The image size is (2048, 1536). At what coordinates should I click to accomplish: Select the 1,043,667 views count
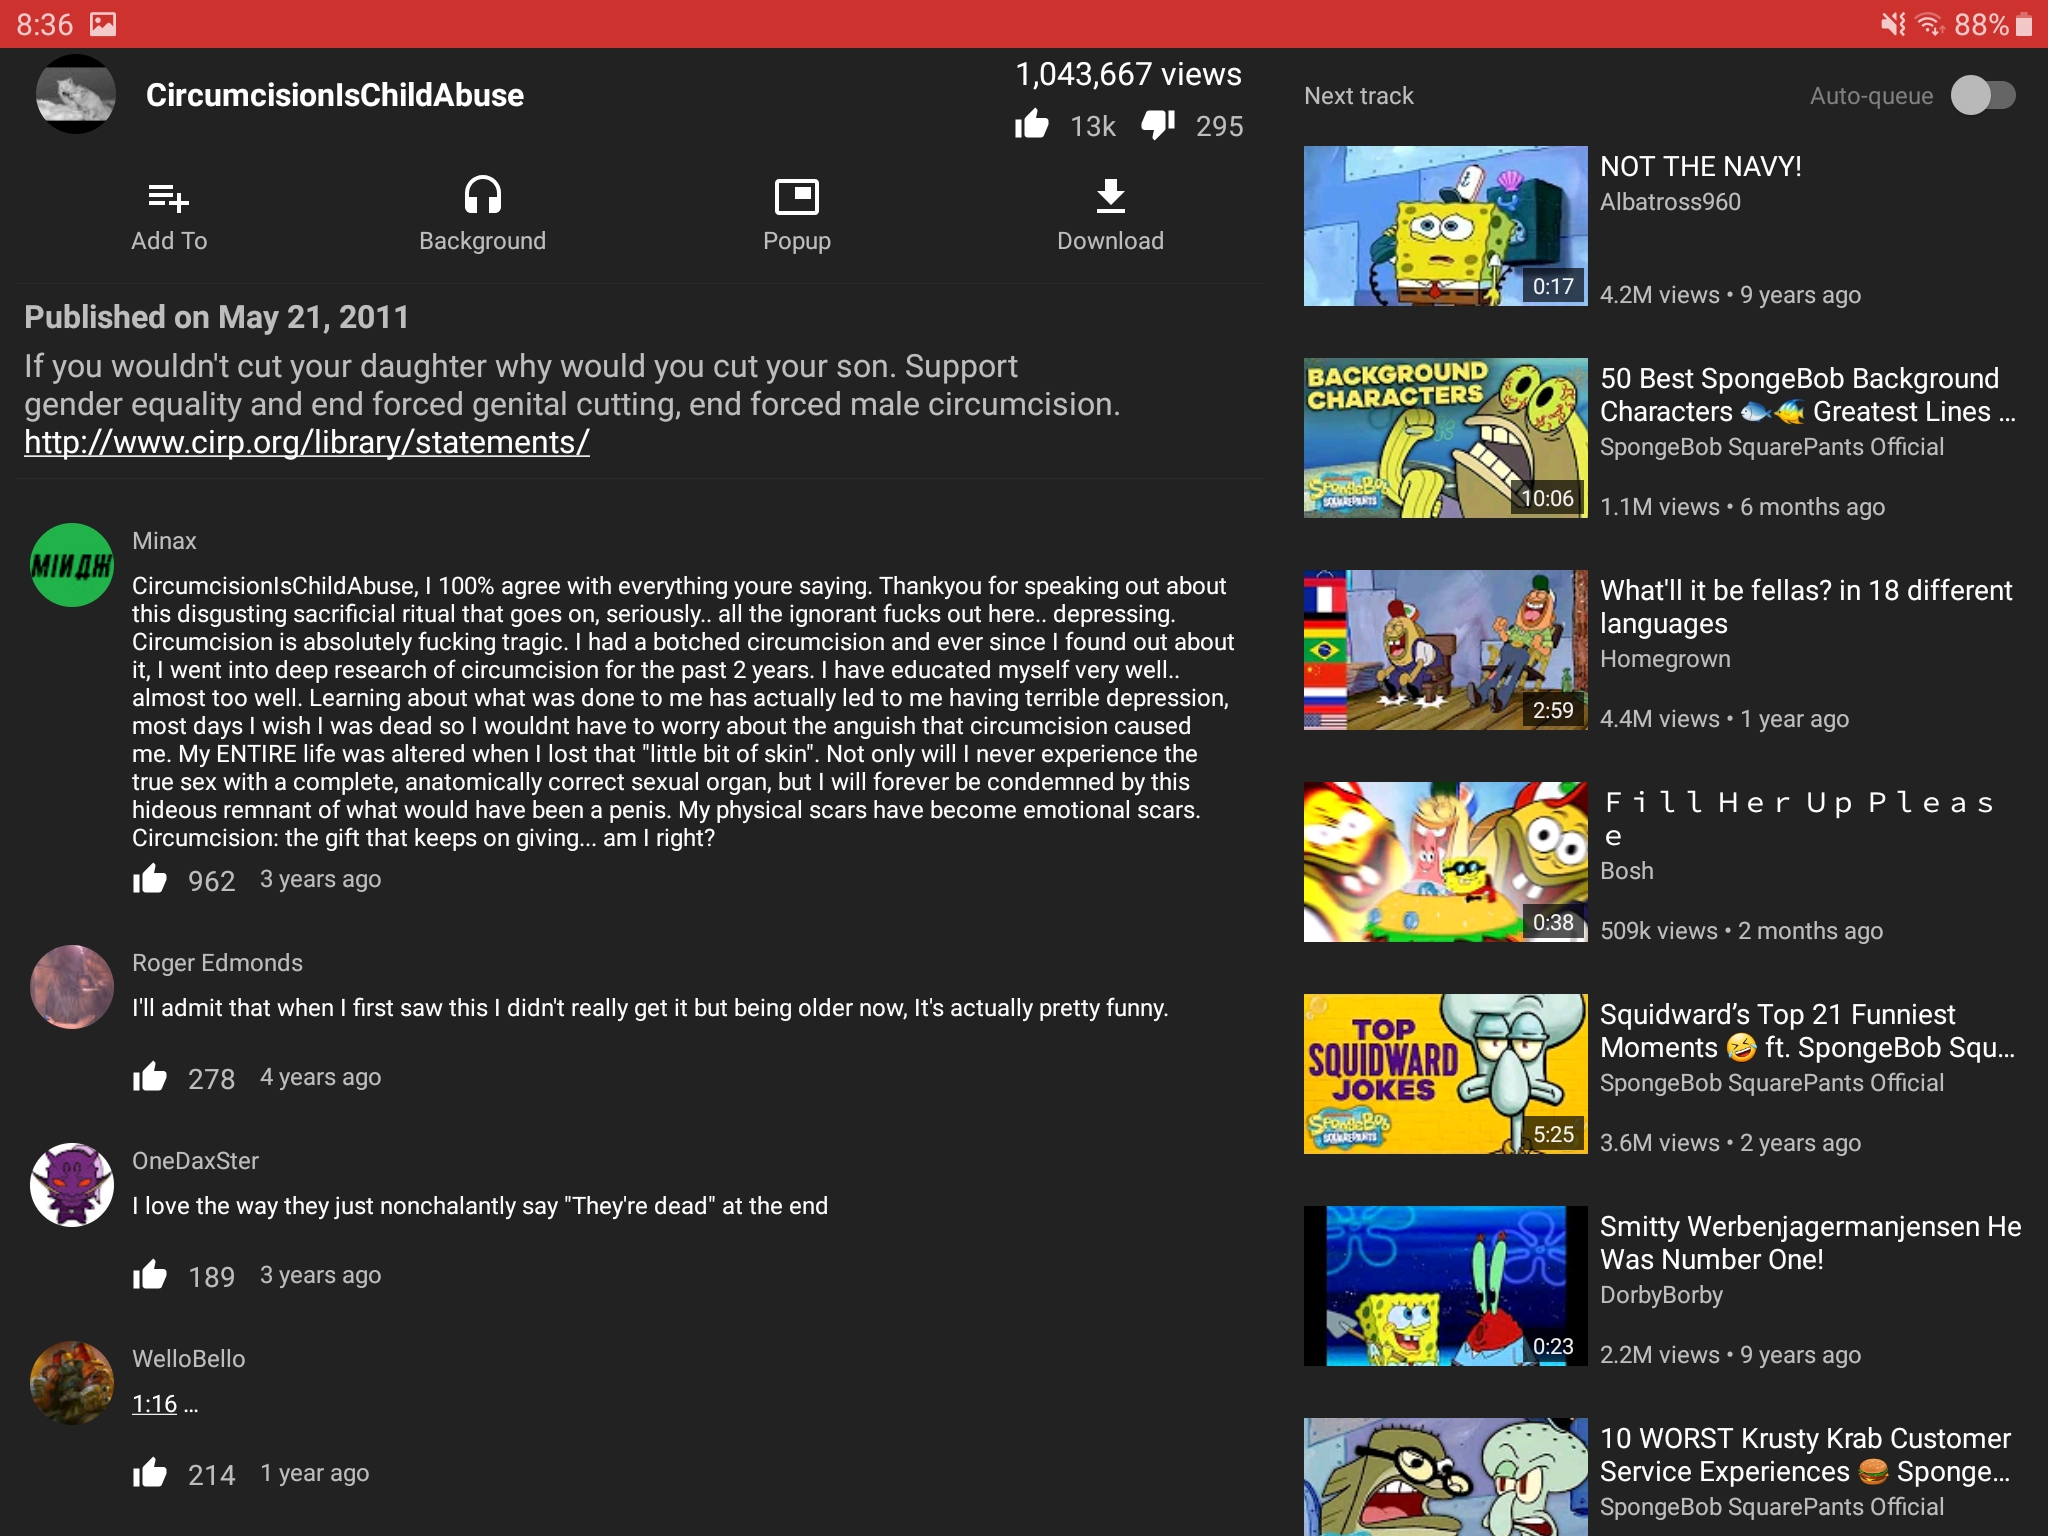point(1128,74)
